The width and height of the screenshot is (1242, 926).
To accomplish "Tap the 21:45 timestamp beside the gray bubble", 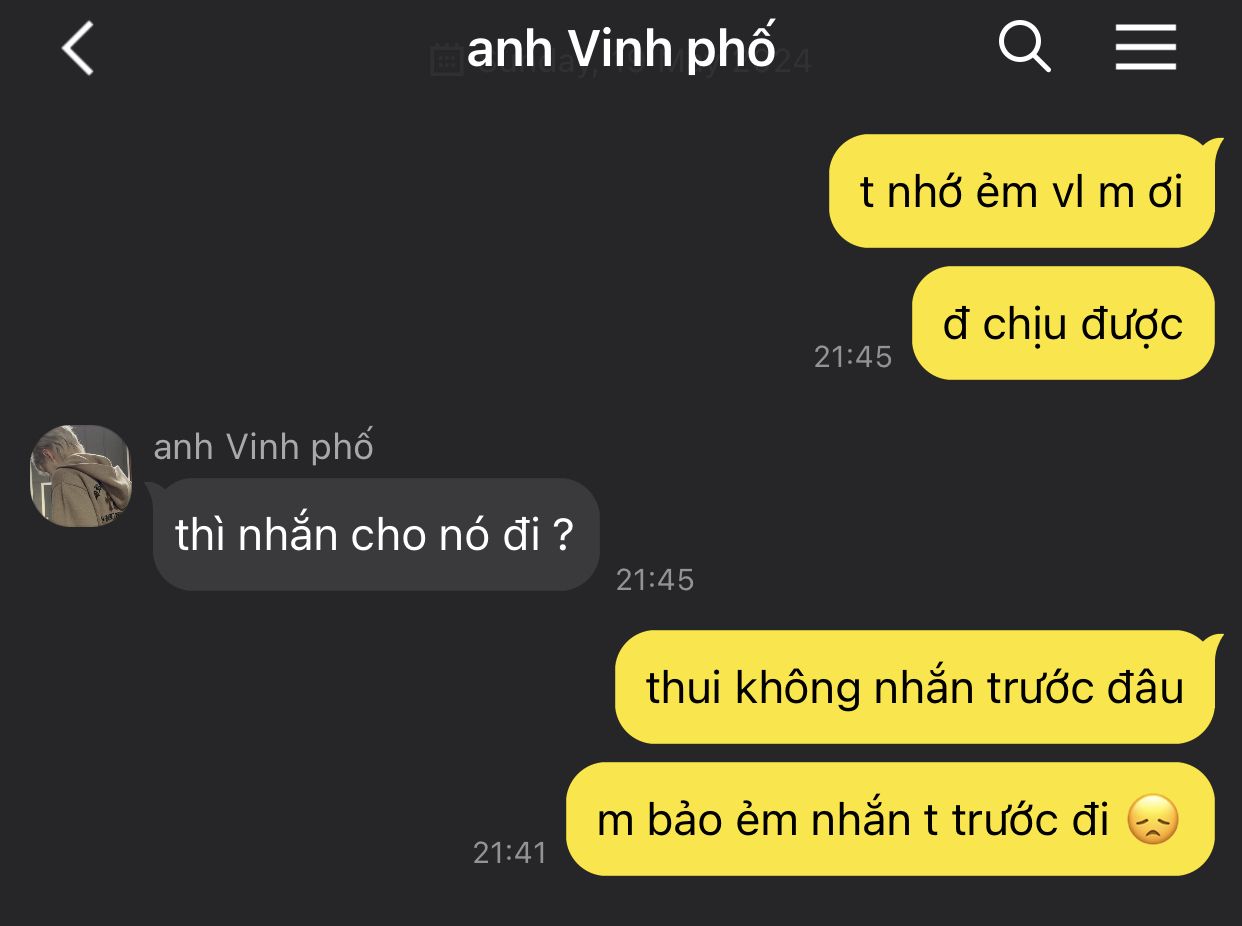I will [x=655, y=580].
